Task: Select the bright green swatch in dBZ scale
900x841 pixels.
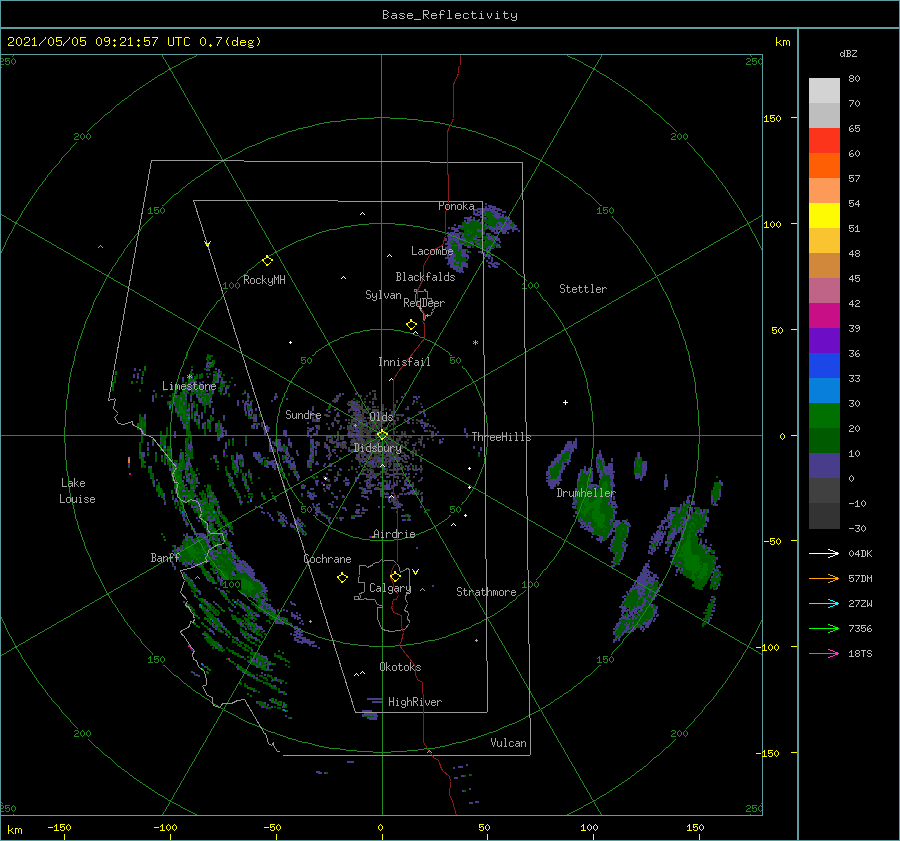Action: (824, 416)
